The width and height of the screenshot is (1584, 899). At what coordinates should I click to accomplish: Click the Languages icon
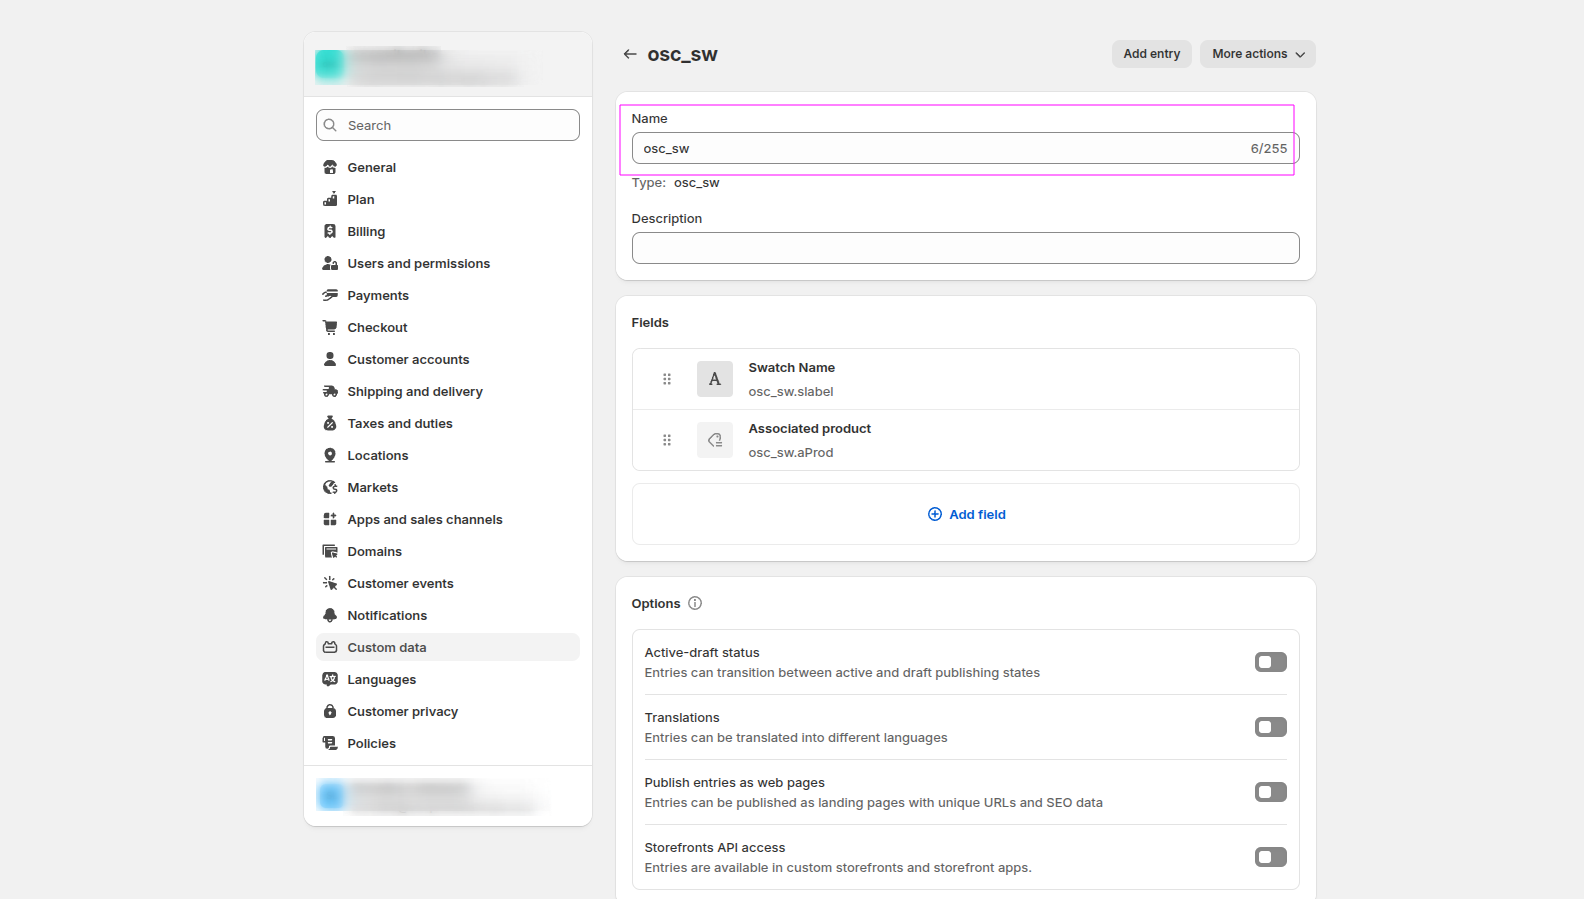[330, 679]
